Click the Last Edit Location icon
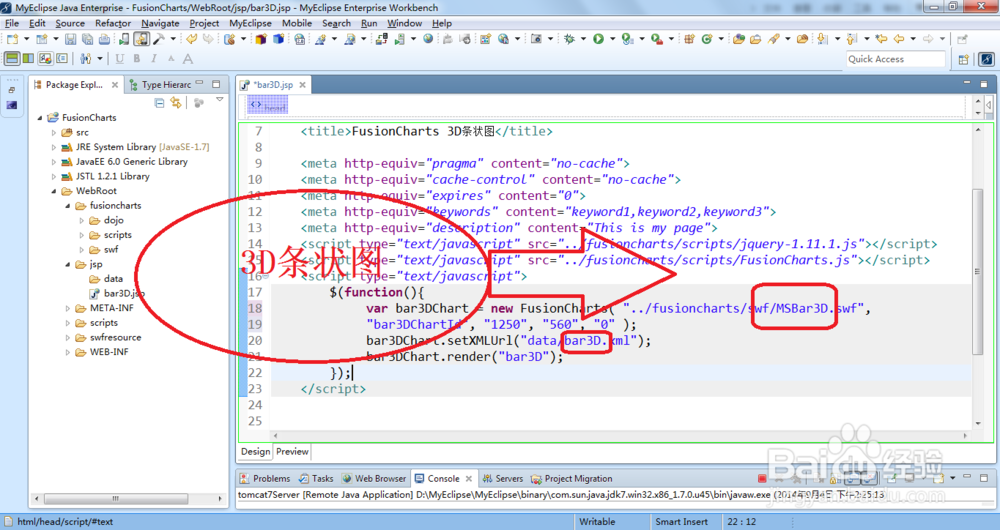 [x=881, y=39]
